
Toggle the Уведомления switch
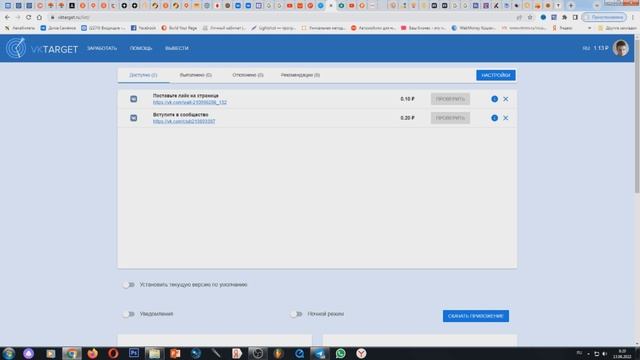pos(129,314)
